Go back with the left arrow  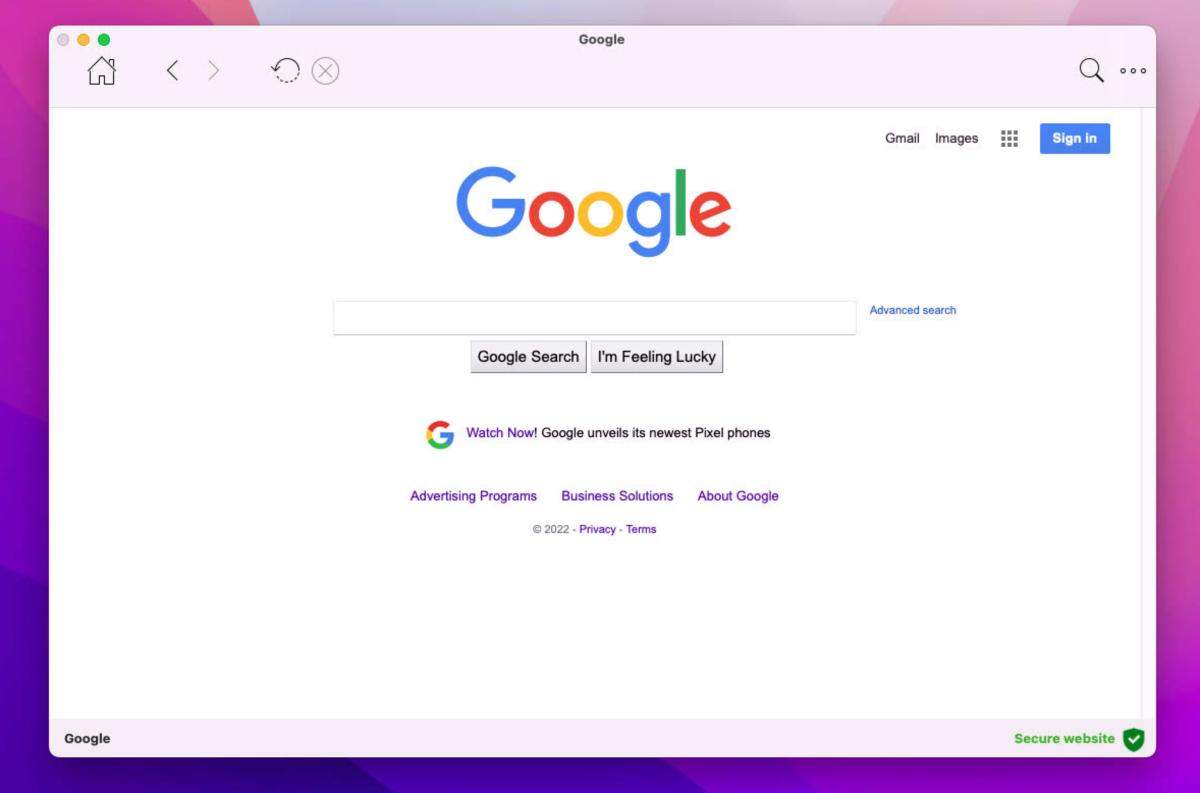tap(172, 70)
